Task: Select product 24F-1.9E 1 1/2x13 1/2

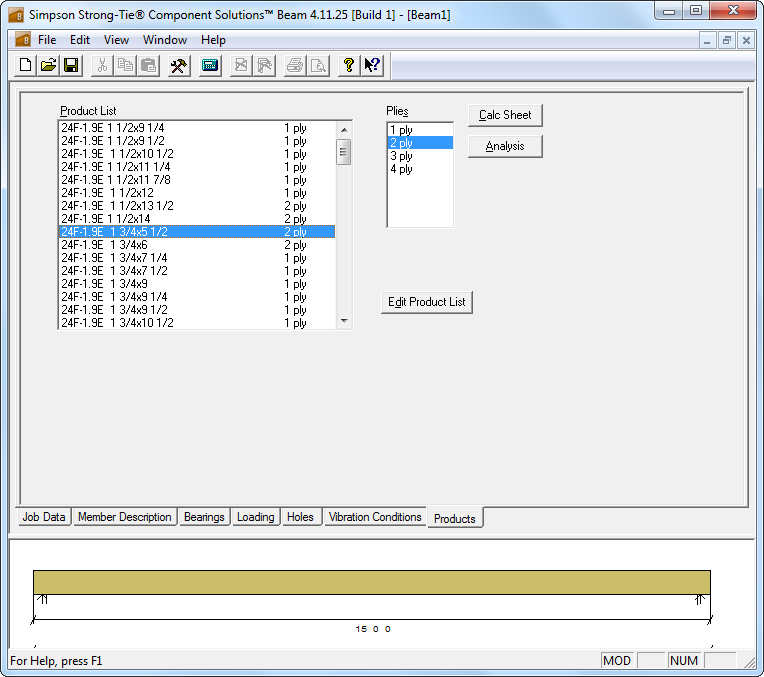Action: tap(197, 206)
